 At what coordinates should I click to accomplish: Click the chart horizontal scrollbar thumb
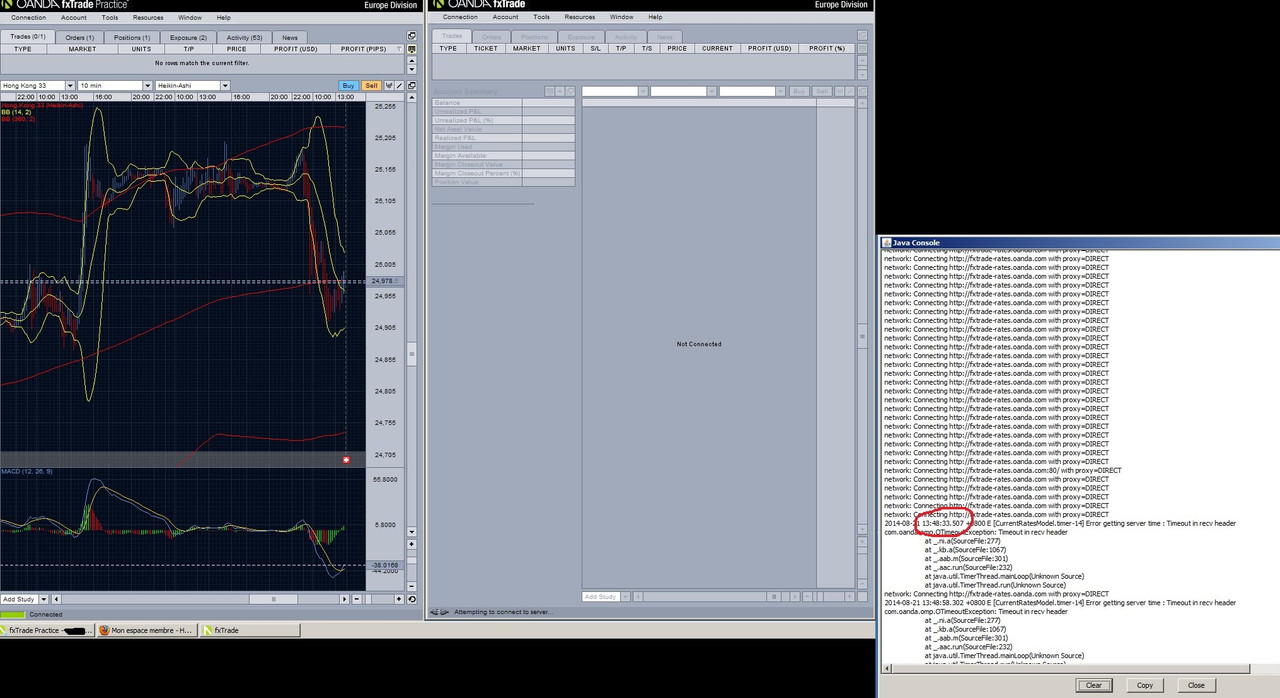273,599
